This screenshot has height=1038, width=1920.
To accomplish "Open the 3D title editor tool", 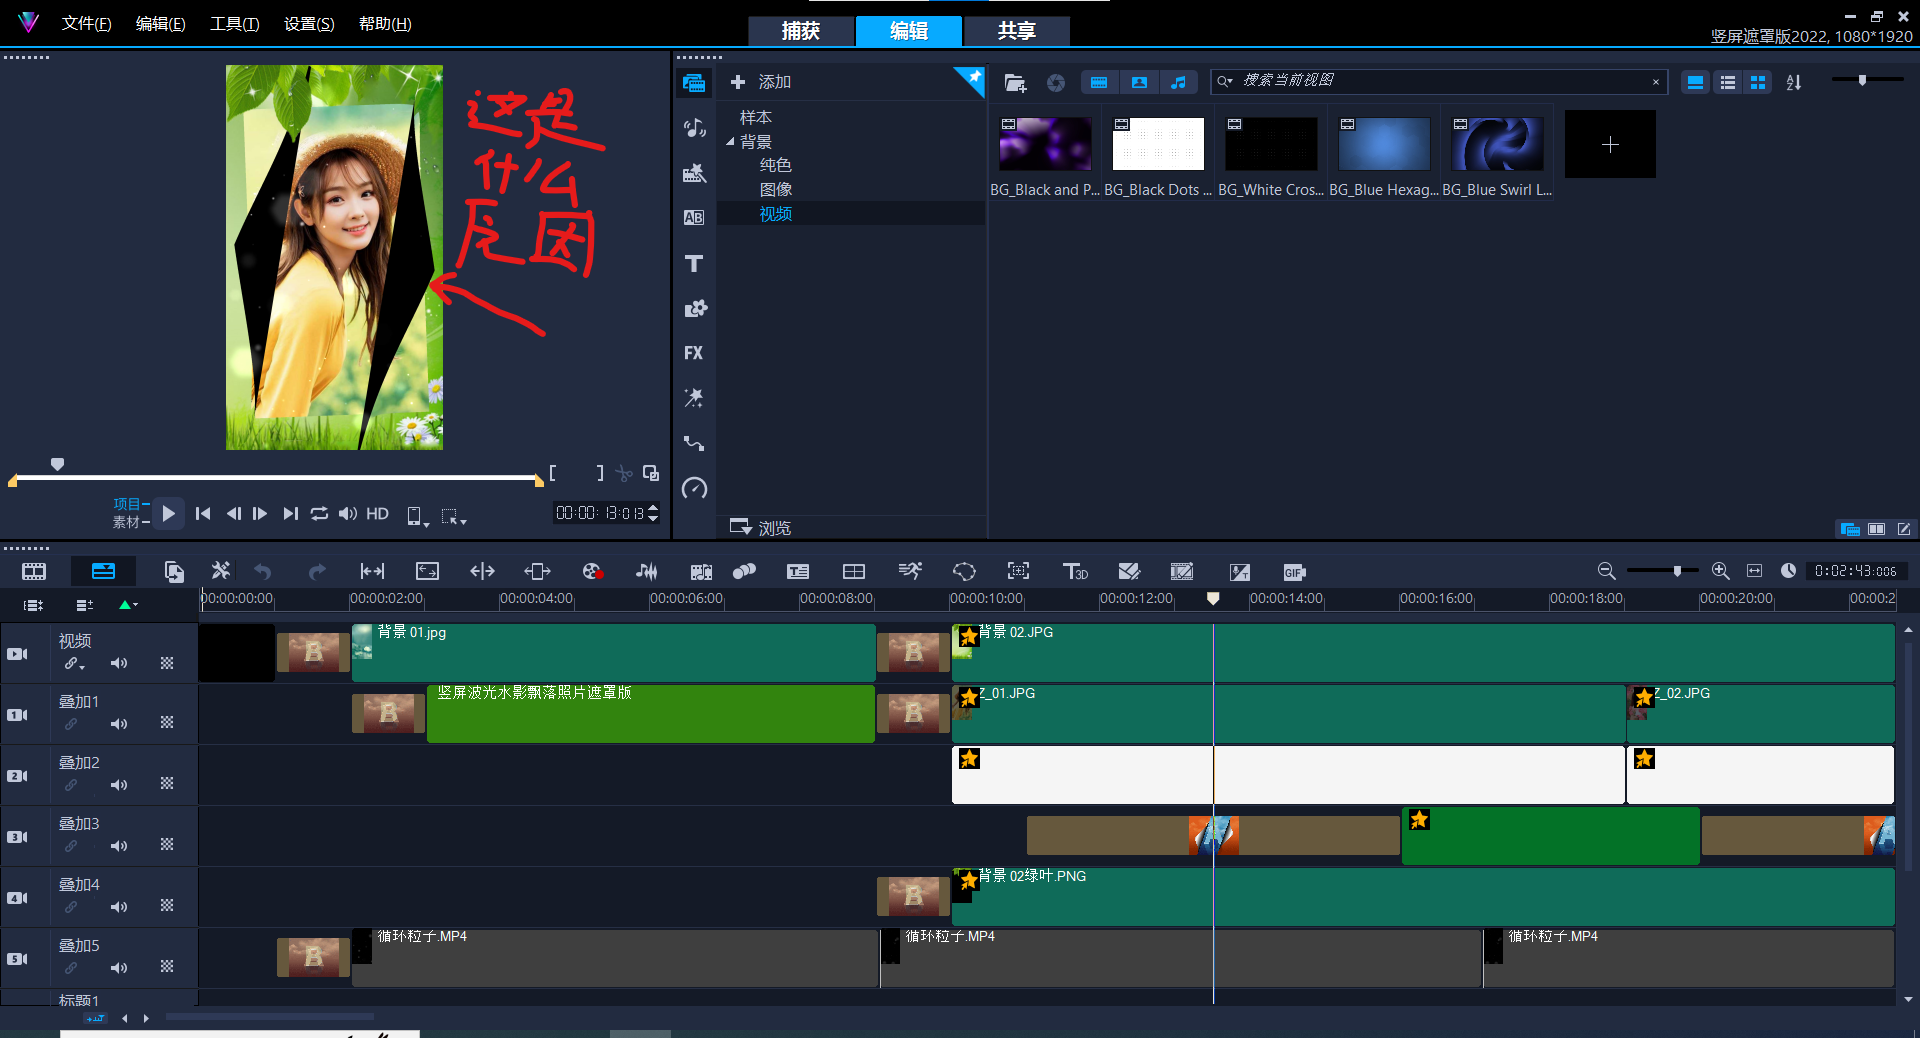I will pos(1075,571).
